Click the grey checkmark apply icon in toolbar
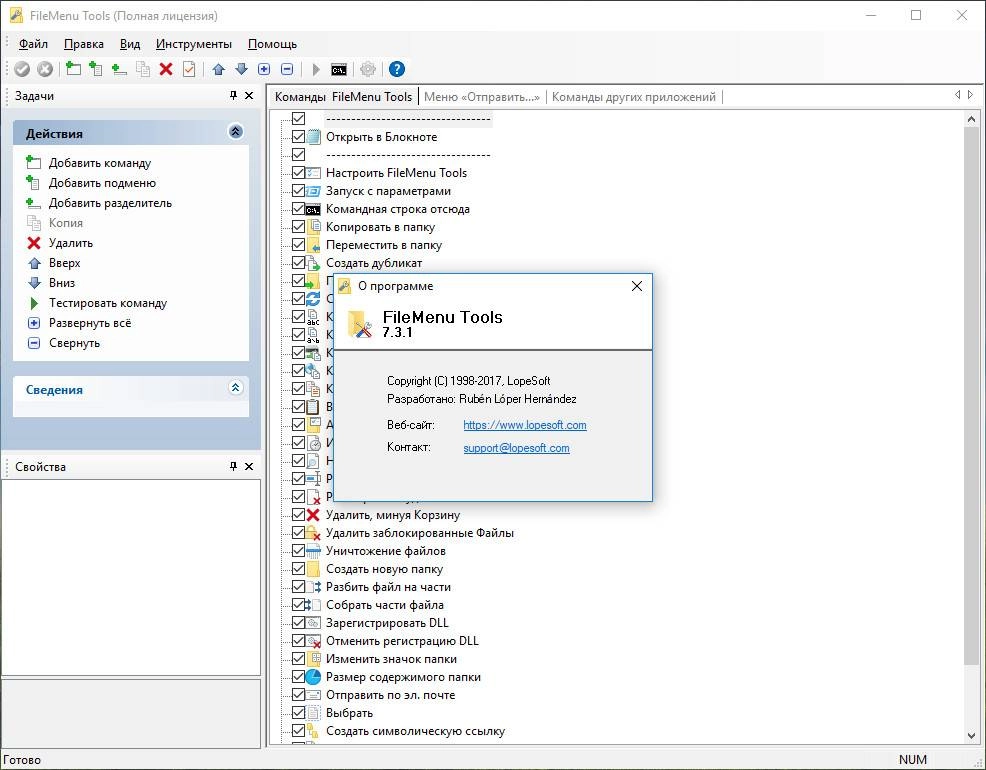Image resolution: width=986 pixels, height=770 pixels. pos(22,69)
